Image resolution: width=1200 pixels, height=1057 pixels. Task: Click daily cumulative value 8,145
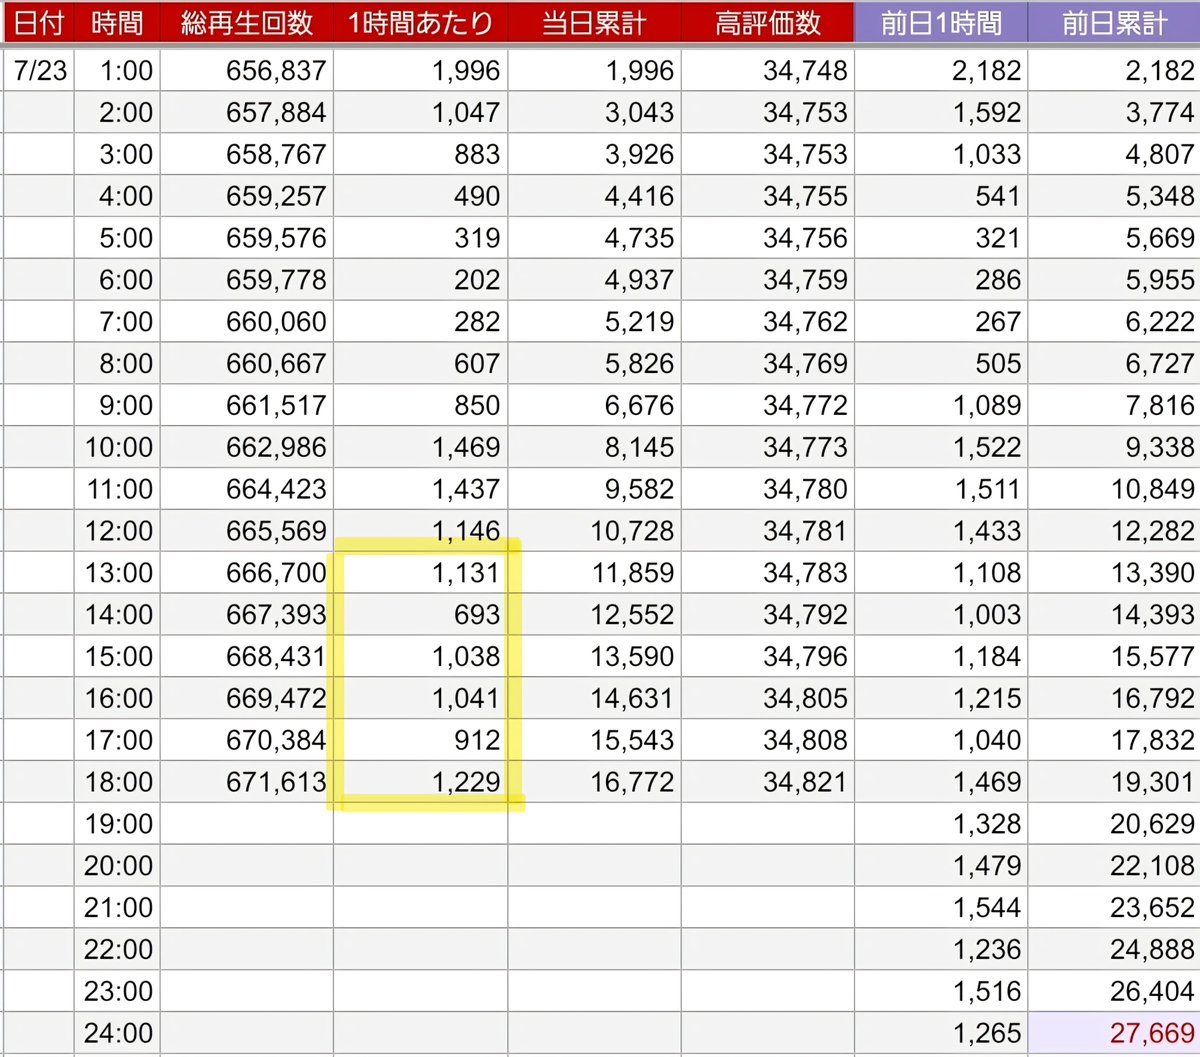coord(594,447)
